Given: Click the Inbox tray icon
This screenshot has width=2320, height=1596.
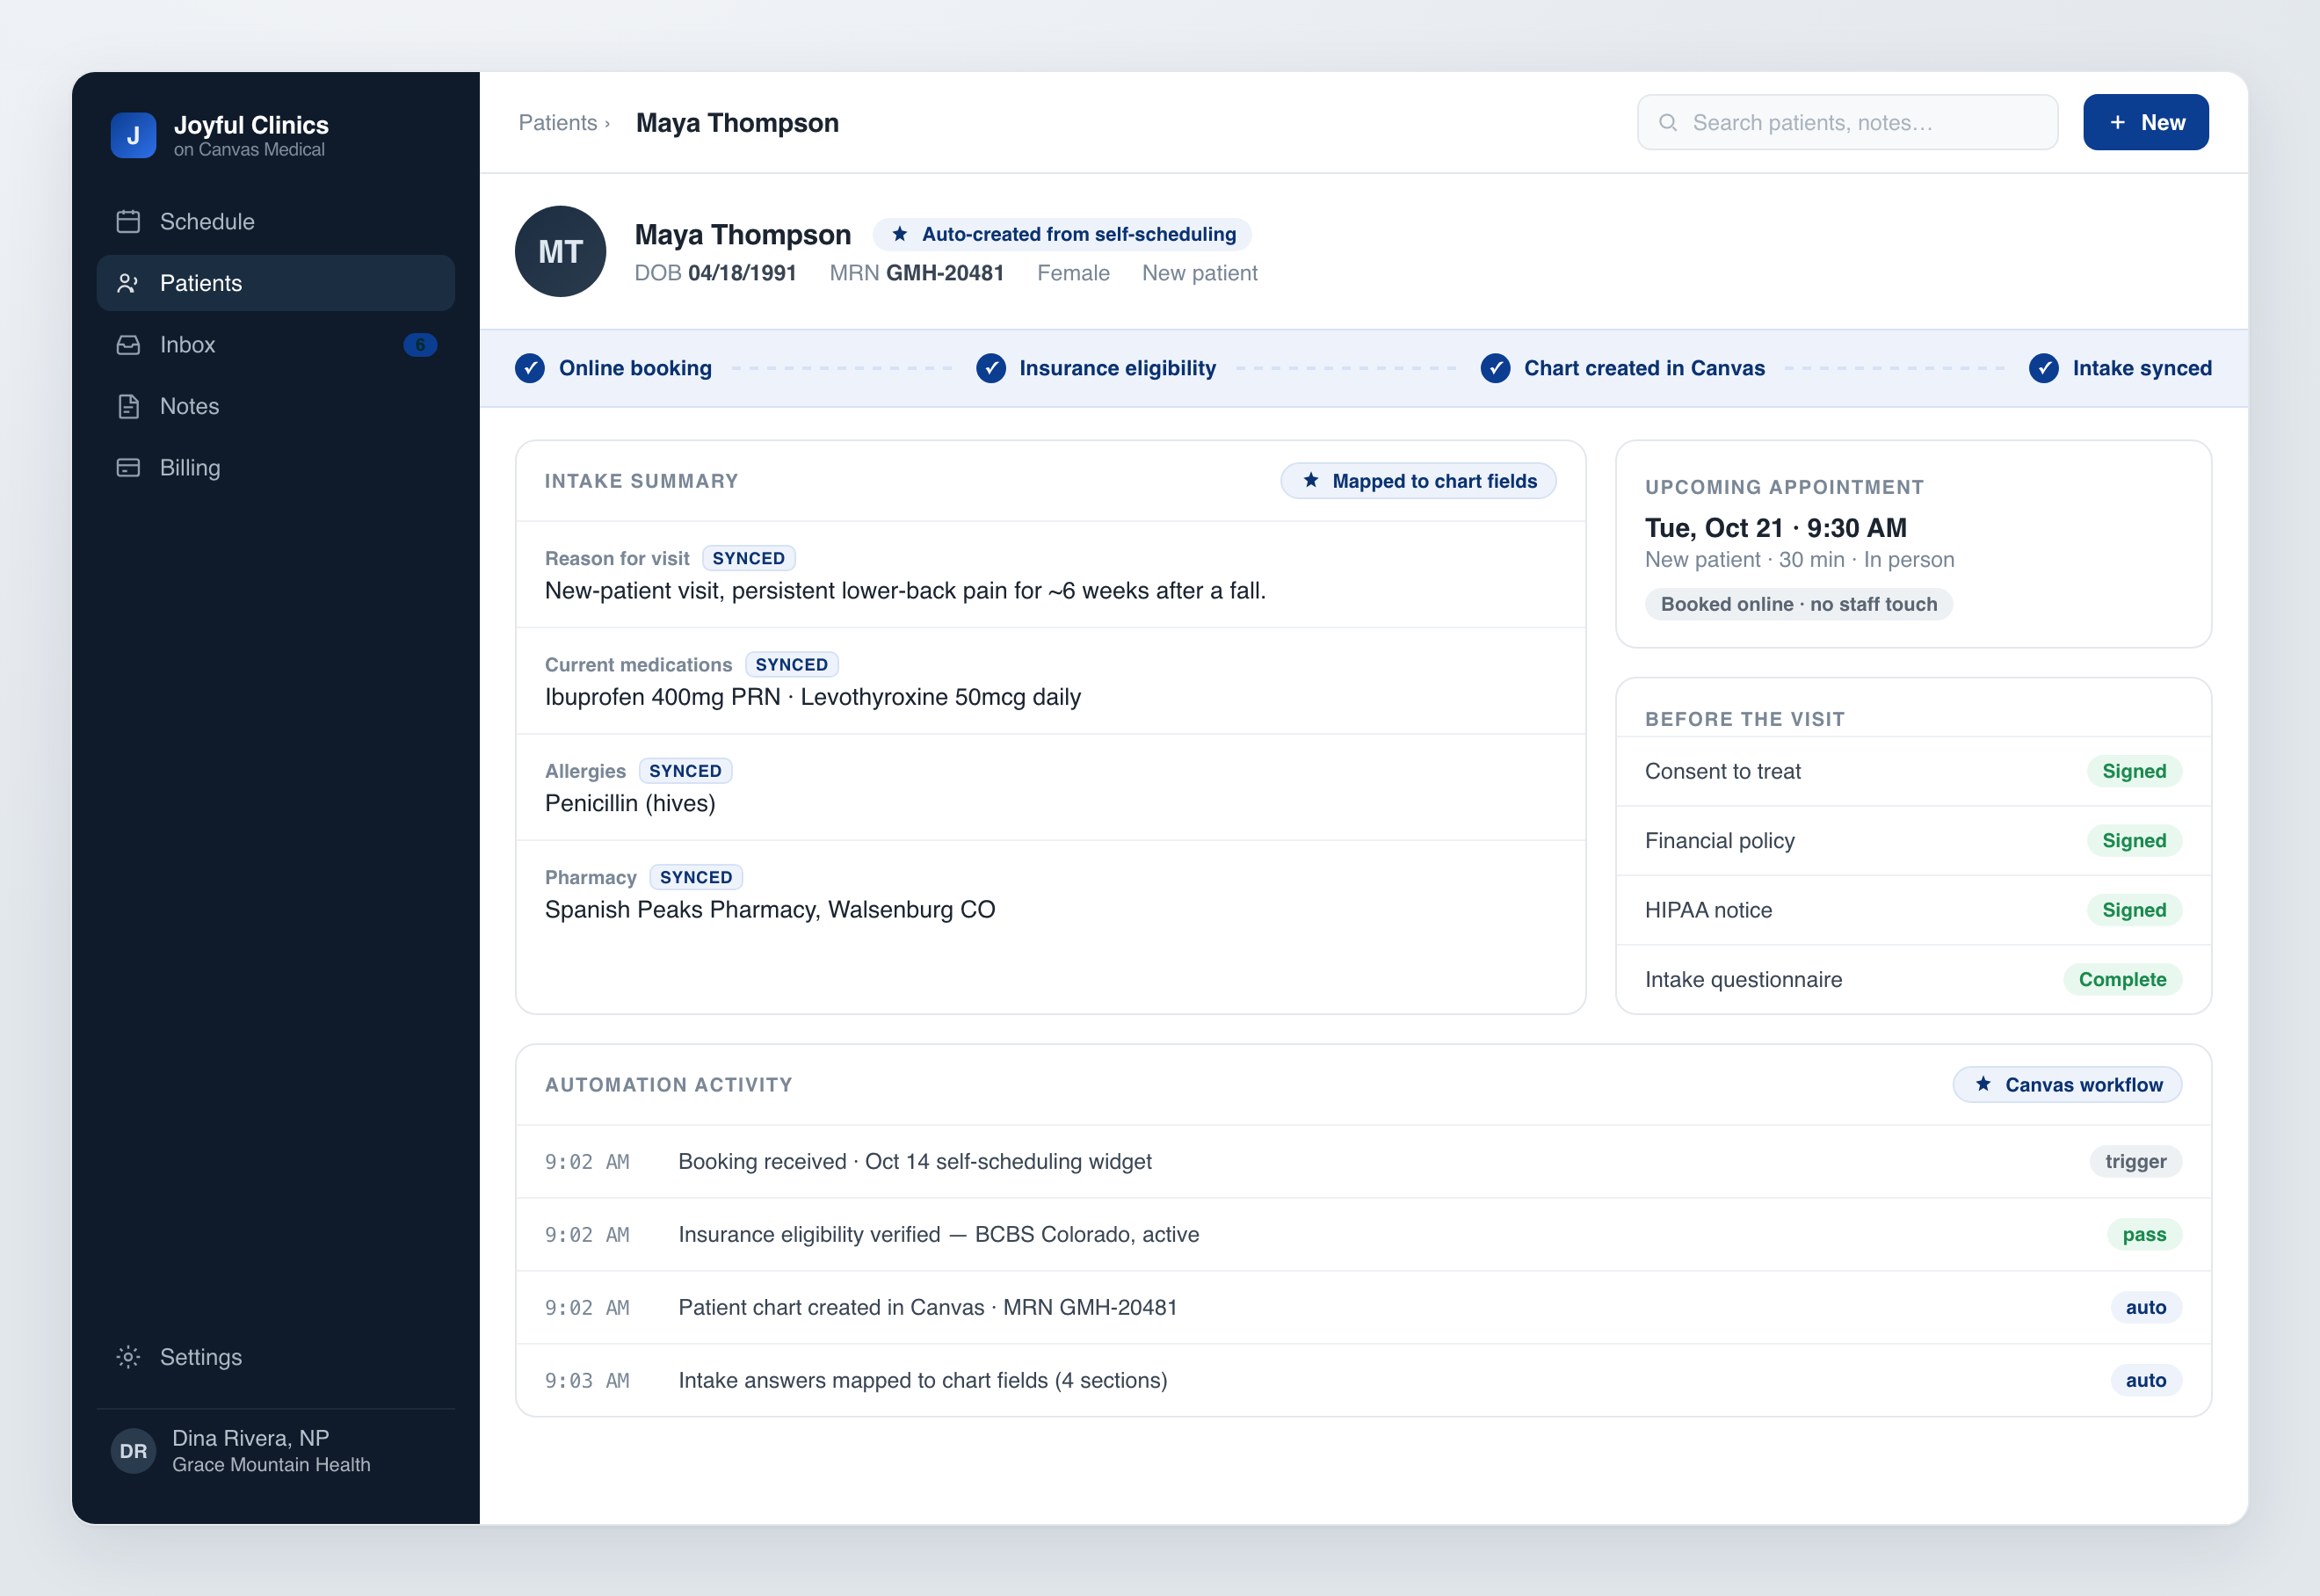Looking at the screenshot, I should coord(128,344).
